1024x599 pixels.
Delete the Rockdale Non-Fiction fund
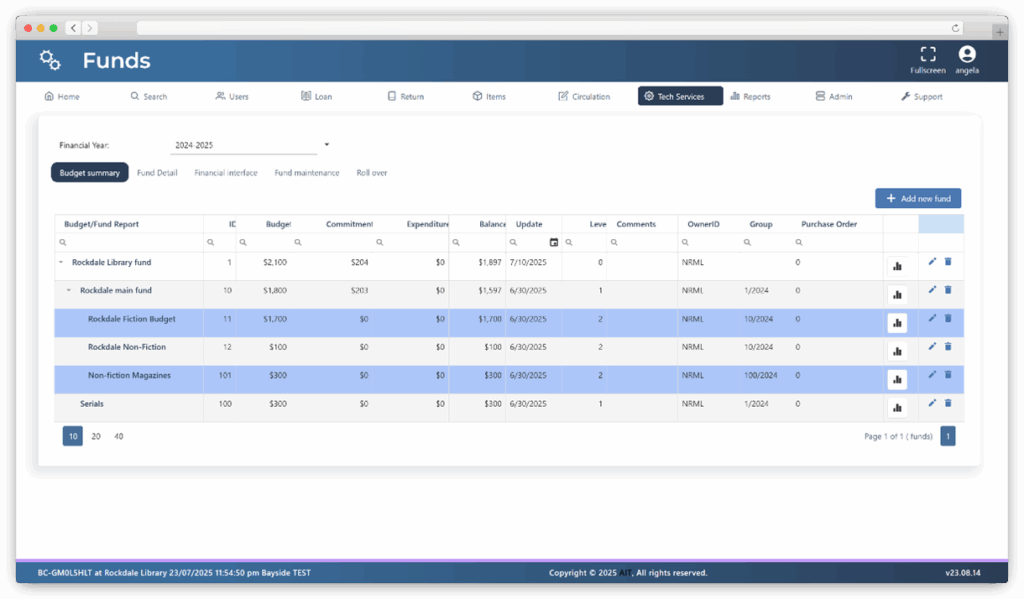point(948,346)
